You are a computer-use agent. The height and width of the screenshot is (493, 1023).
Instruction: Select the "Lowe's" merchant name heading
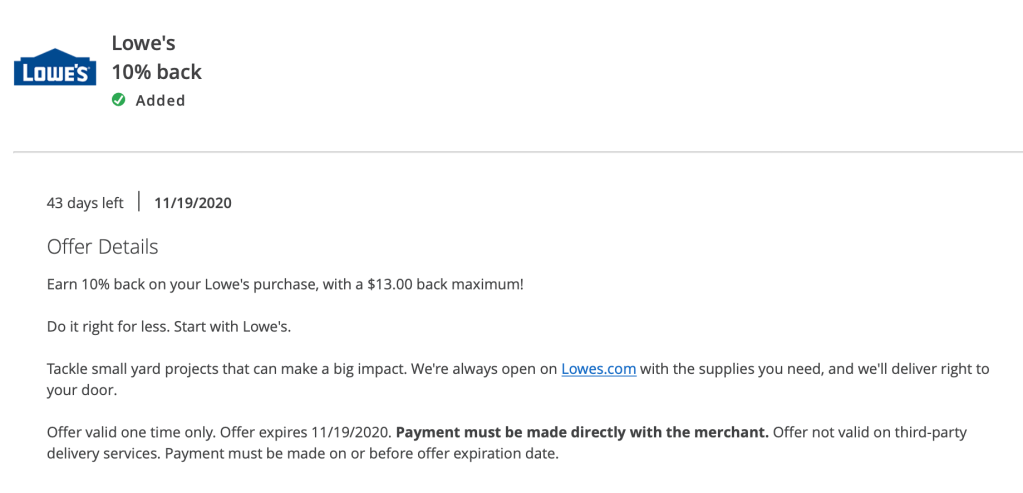coord(144,43)
